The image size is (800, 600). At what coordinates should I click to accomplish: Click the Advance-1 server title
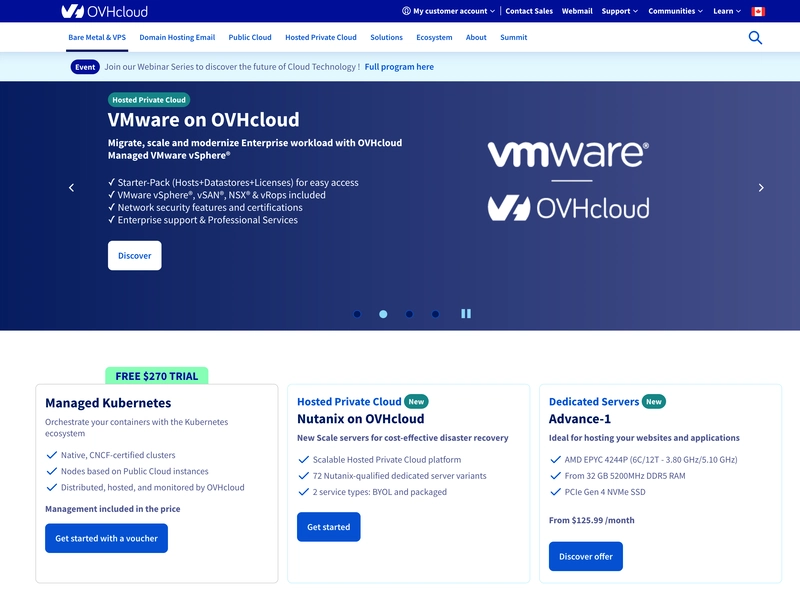[x=580, y=419]
